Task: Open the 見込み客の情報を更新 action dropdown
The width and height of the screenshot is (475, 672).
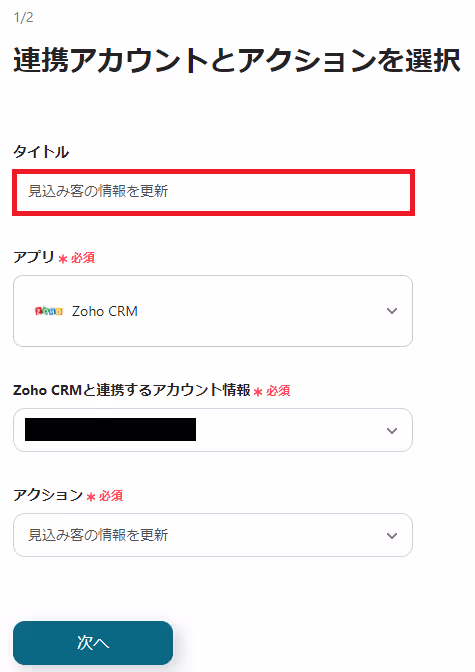Action: 213,535
